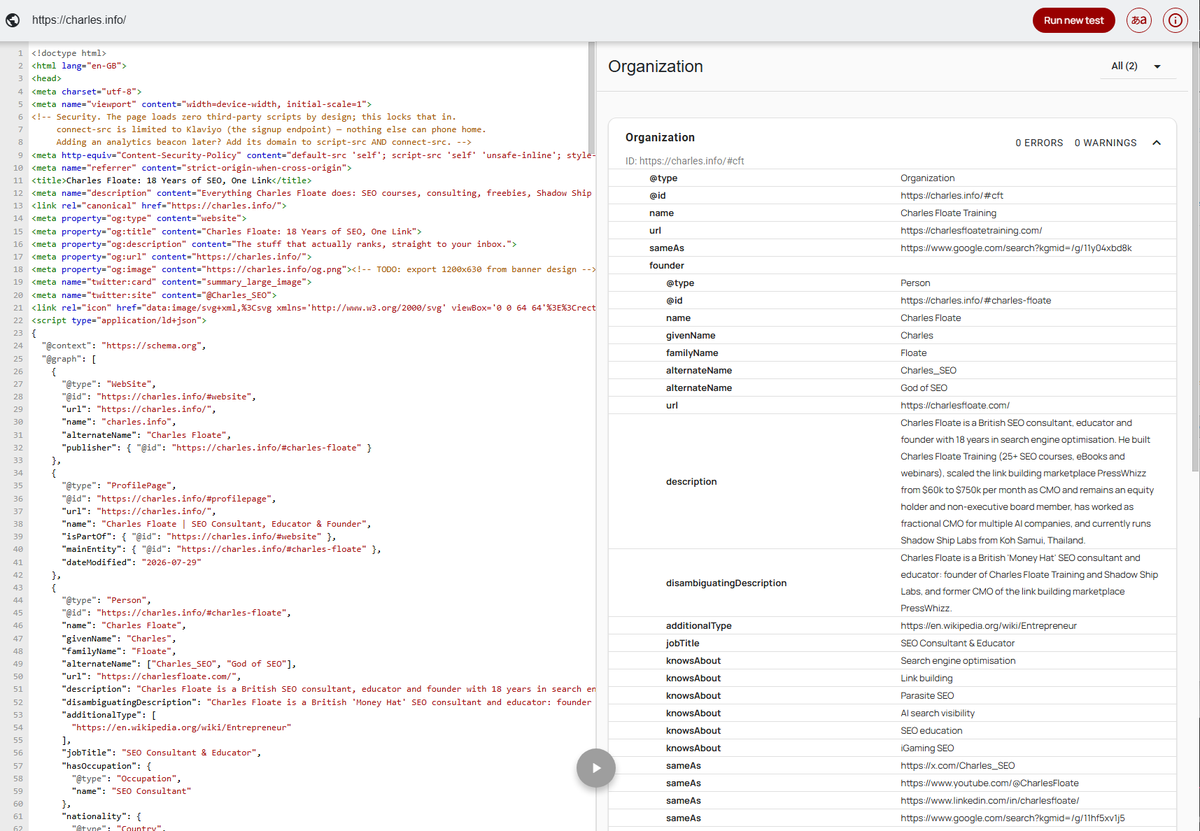
Task: Click the twitter:site meta code line
Action: pos(154,295)
